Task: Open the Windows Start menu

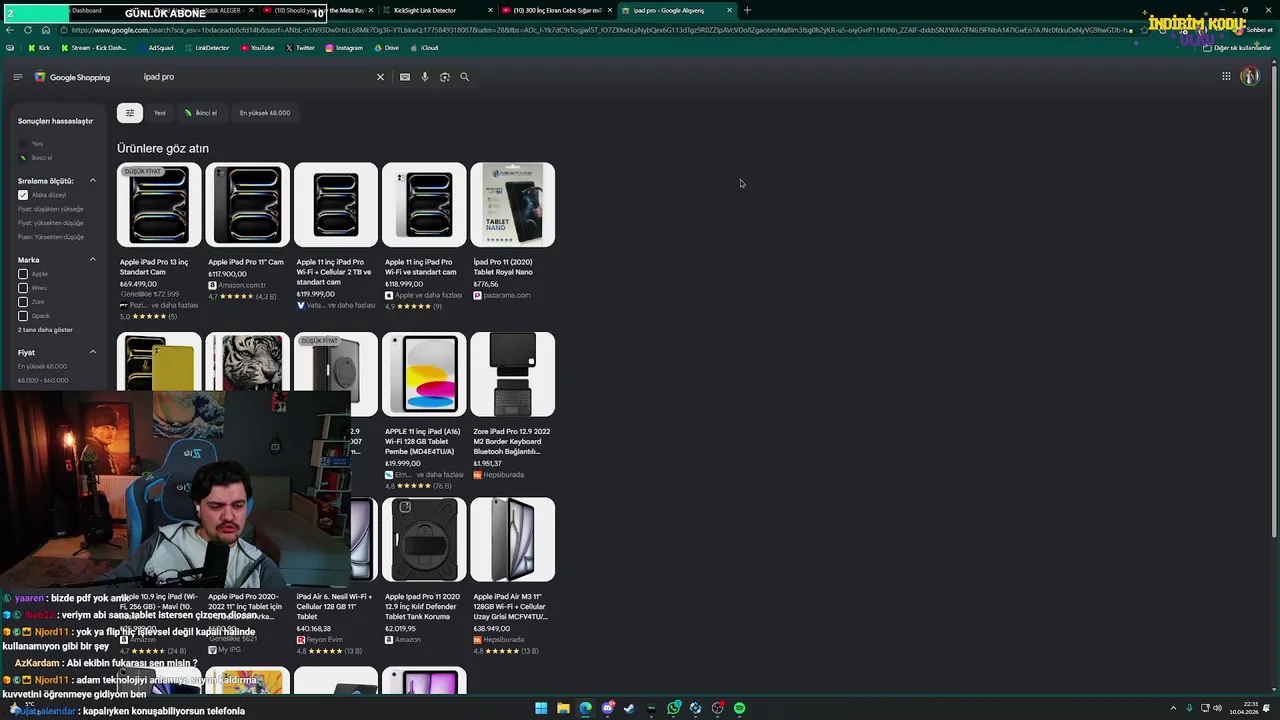Action: (x=541, y=708)
